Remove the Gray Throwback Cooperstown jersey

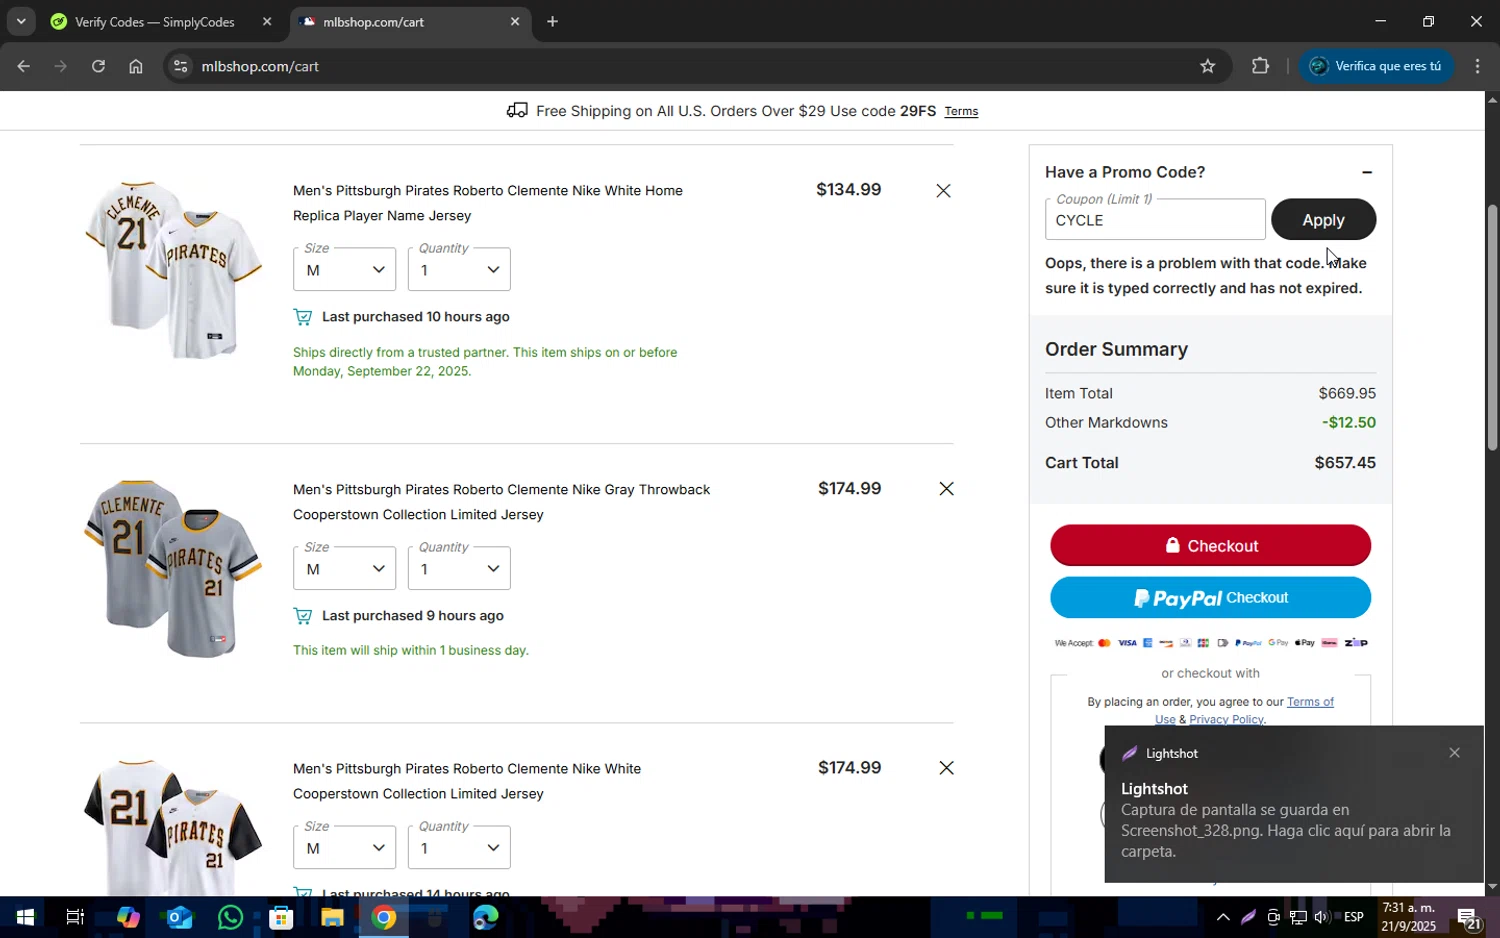click(x=946, y=489)
